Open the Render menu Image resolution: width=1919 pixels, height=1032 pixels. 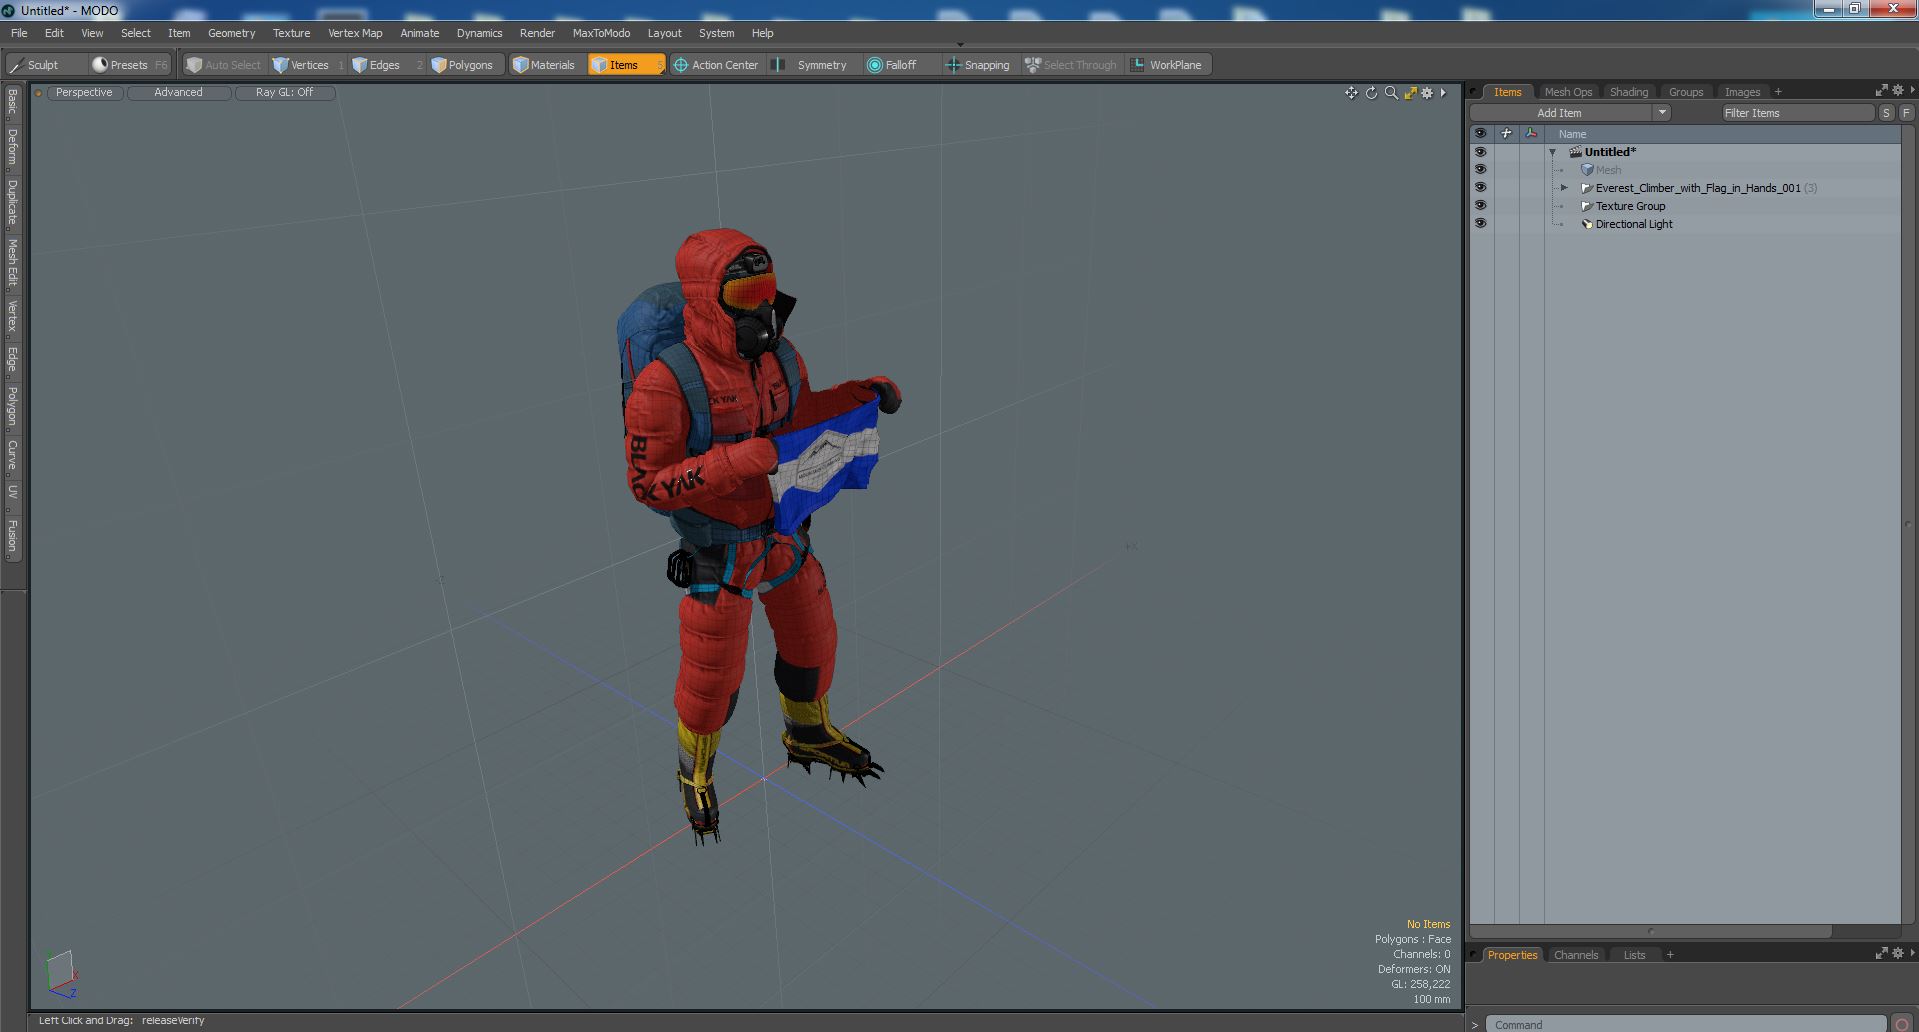(537, 33)
